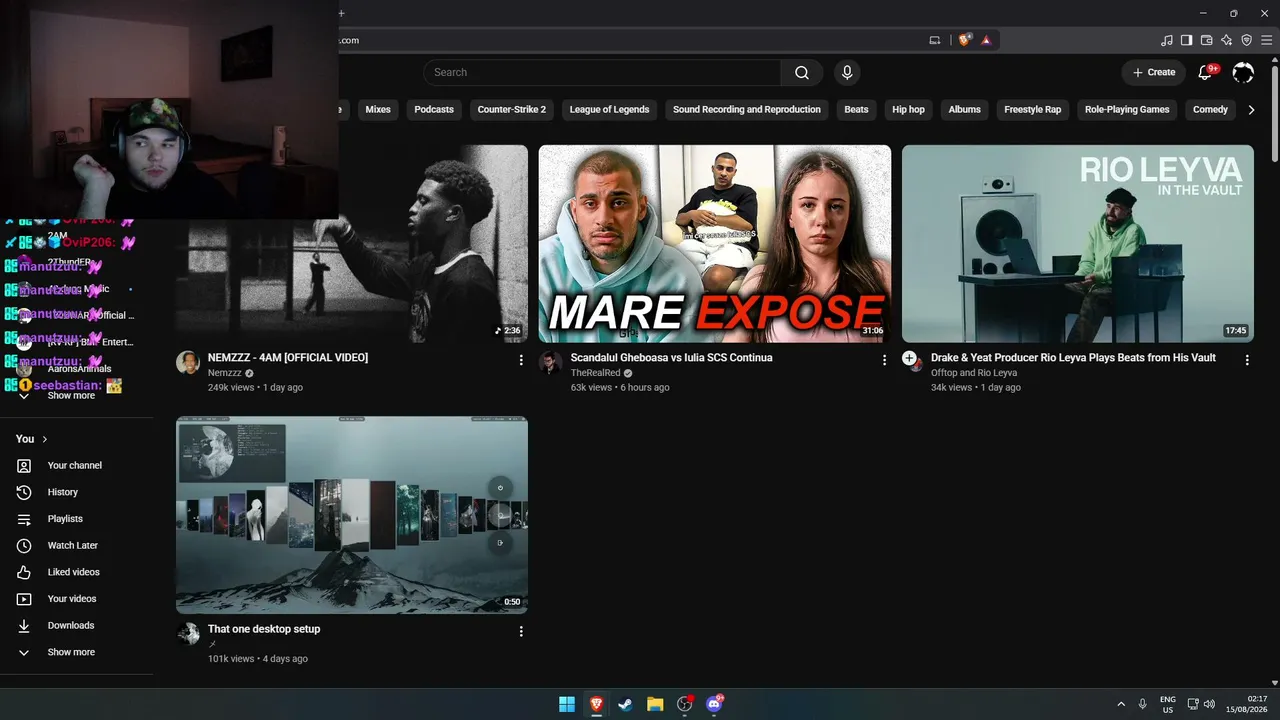The width and height of the screenshot is (1280, 720).
Task: Select the Mixes category chip
Action: point(378,110)
